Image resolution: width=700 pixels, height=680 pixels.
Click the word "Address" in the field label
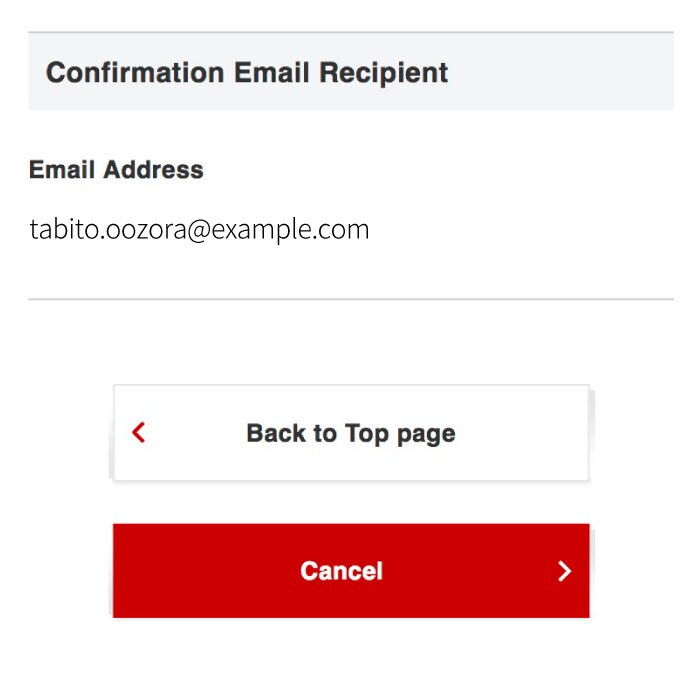coord(160,170)
